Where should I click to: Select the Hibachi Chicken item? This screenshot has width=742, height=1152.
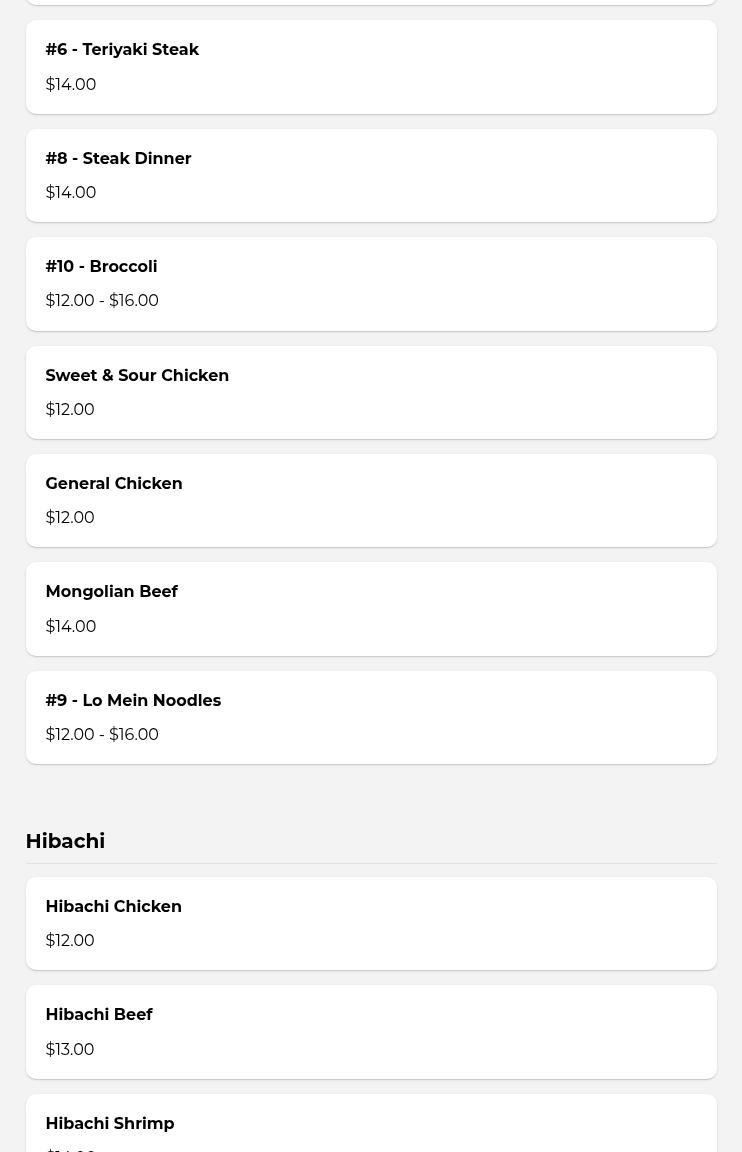click(113, 906)
